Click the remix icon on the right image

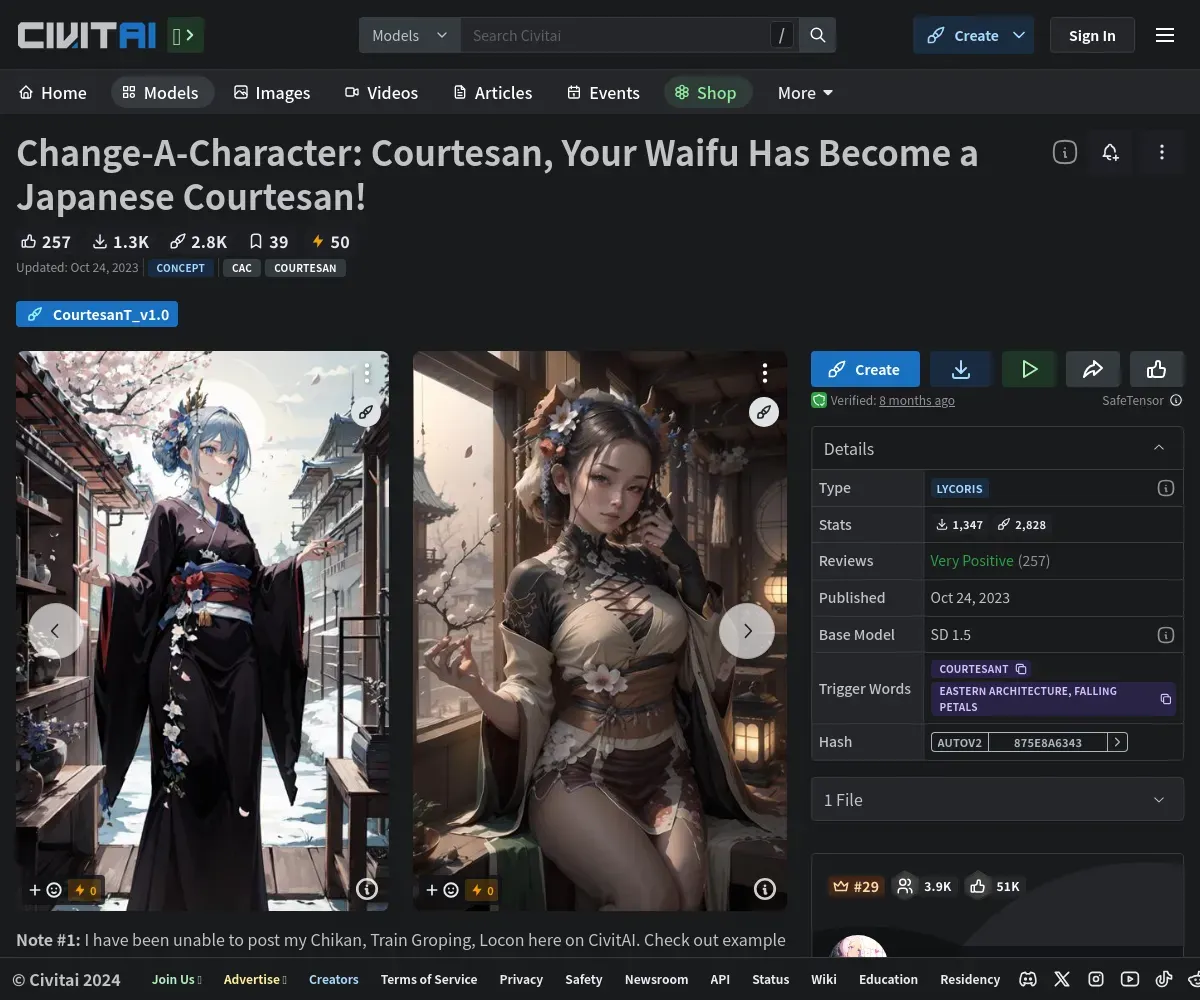pyautogui.click(x=764, y=412)
